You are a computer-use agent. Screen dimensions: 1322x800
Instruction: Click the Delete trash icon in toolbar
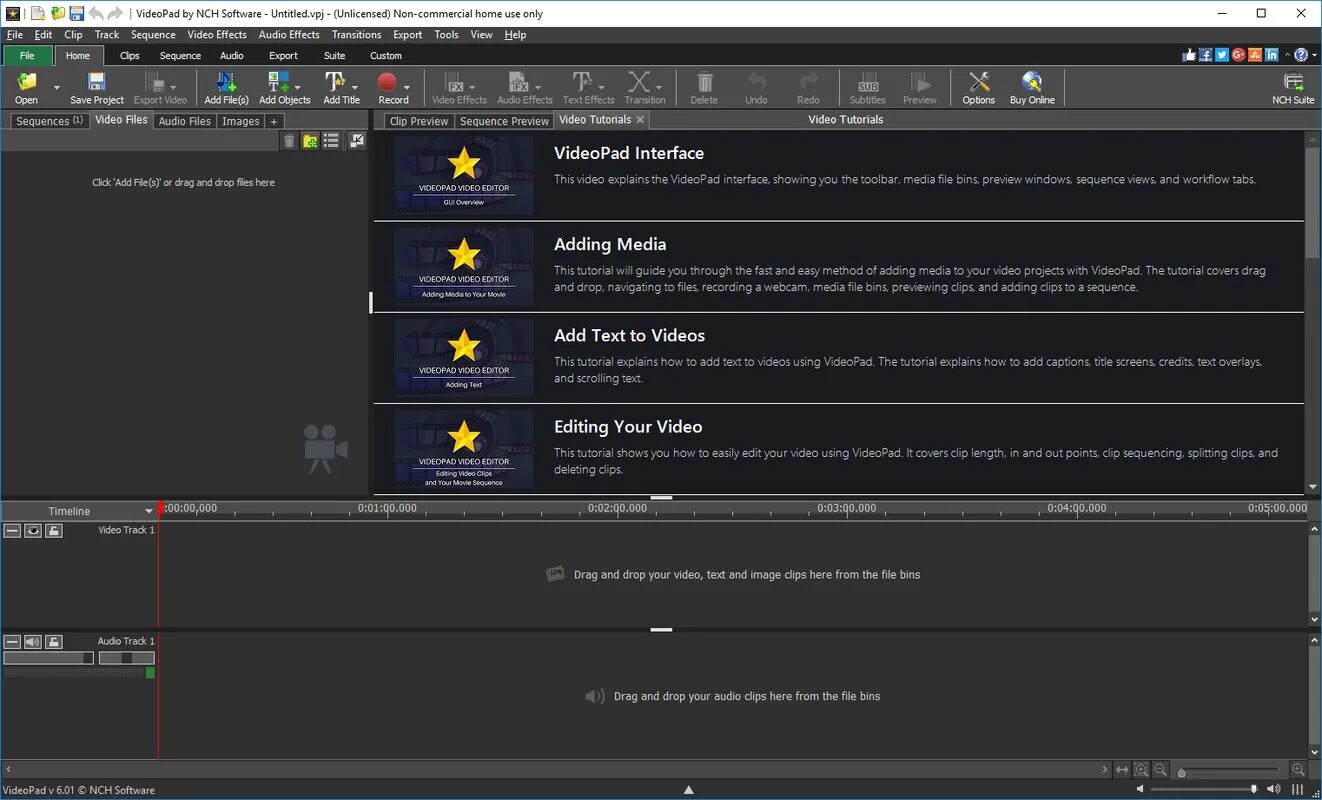pos(704,82)
